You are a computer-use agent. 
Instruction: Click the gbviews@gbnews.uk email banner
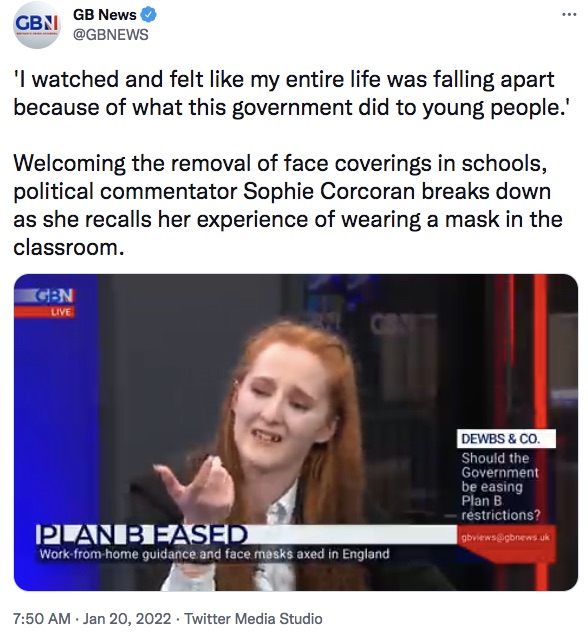505,537
